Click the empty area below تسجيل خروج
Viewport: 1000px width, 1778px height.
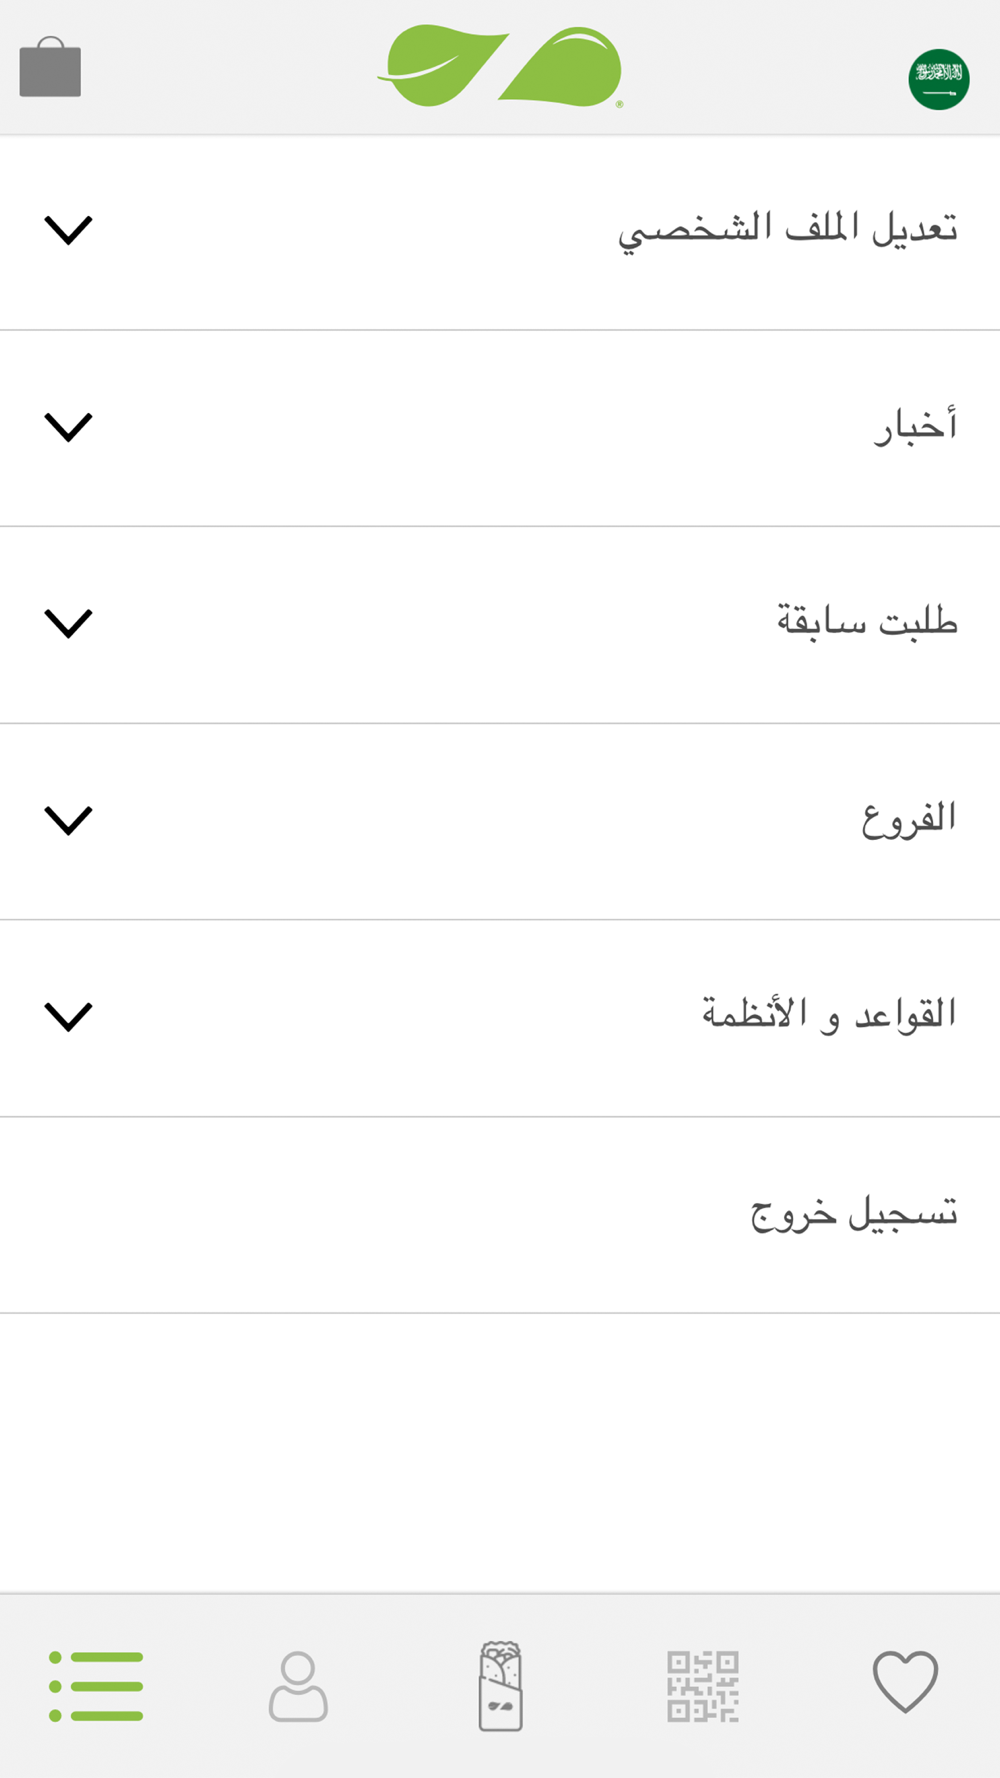point(500,1452)
